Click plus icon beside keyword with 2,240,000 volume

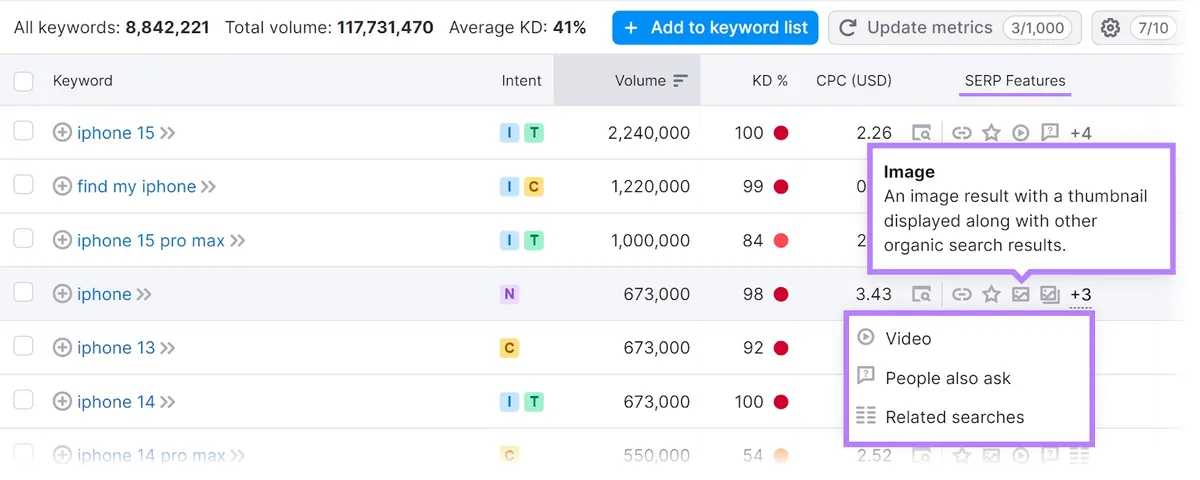(62, 132)
